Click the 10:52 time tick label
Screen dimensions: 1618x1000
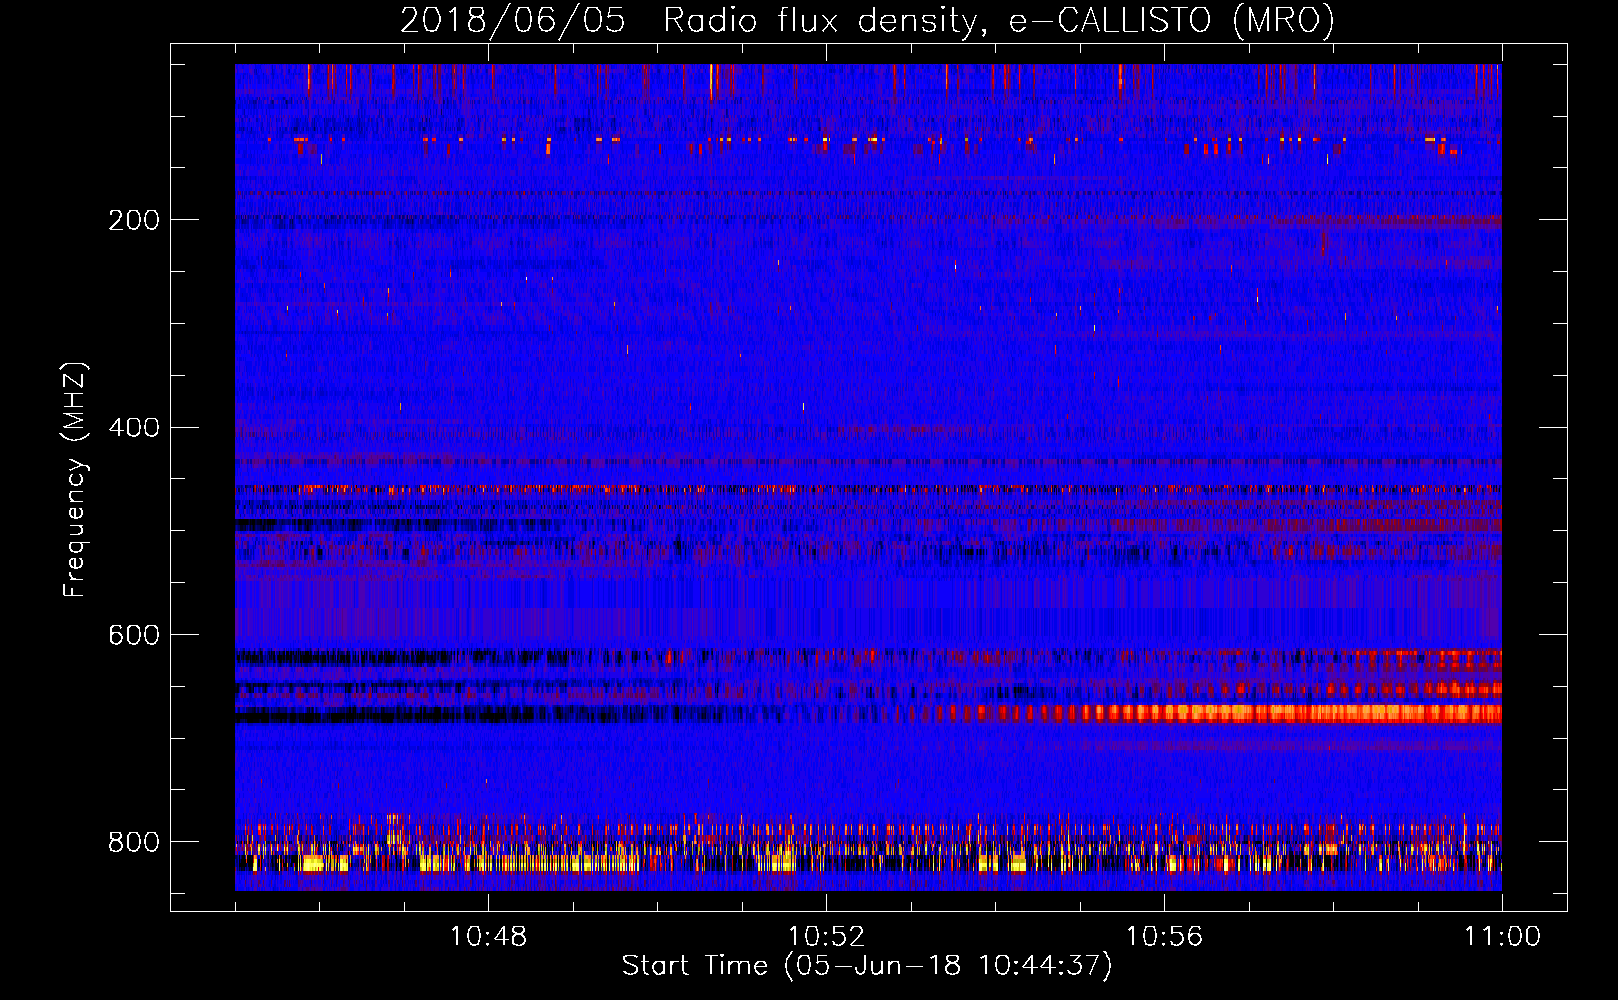(826, 937)
